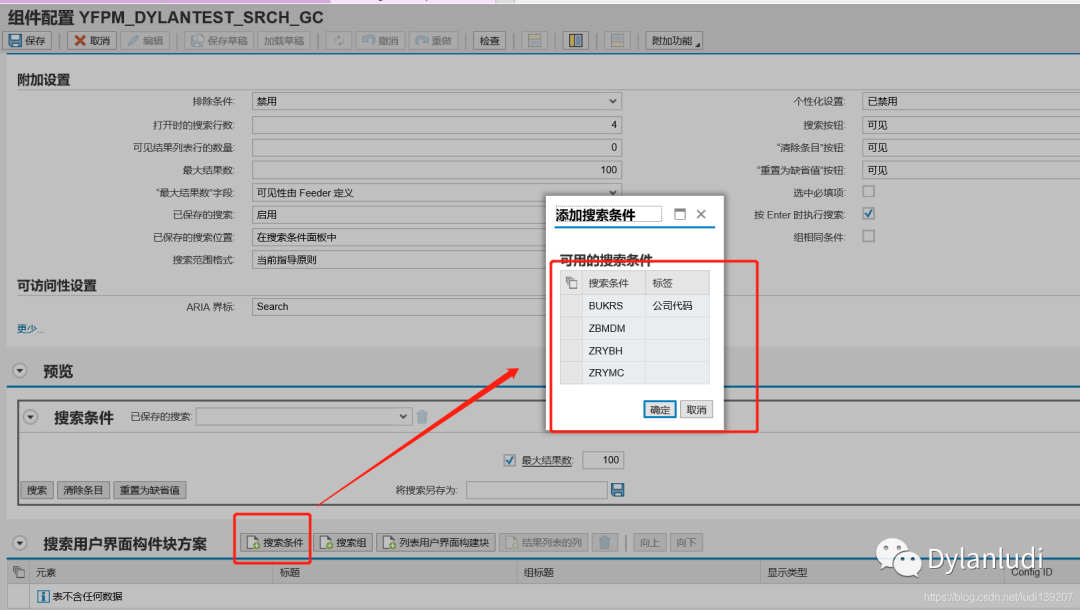Click the 保存 (Save) toolbar icon
The height and width of the screenshot is (610, 1080).
click(27, 40)
